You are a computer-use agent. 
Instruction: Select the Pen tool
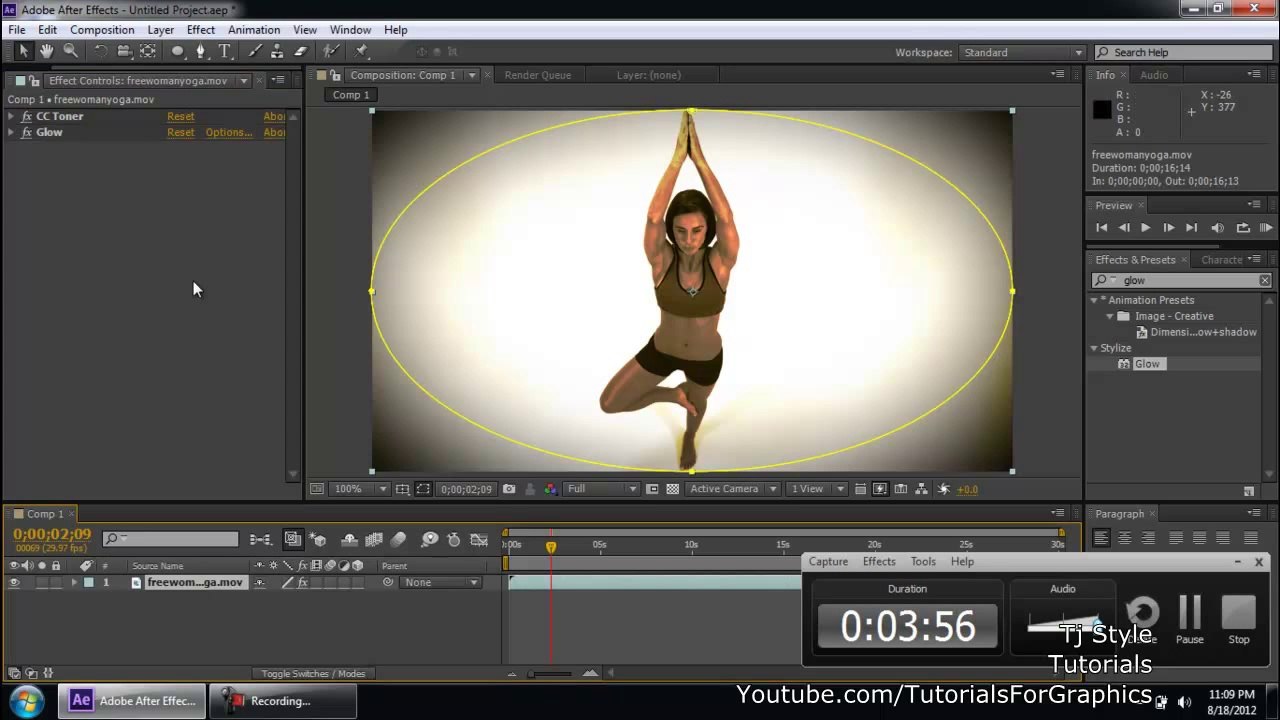click(201, 51)
